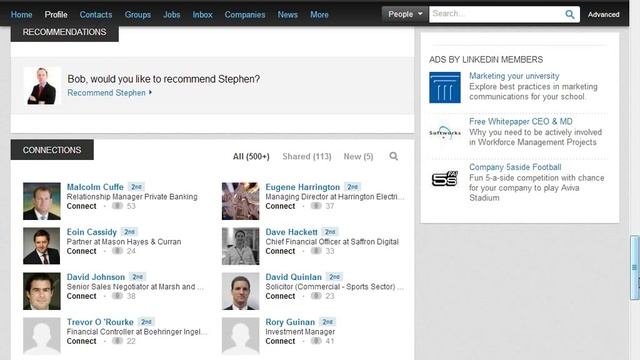Open Eoin Cassidy's profile photo
Viewport: 640px width, 360px height.
[42, 246]
